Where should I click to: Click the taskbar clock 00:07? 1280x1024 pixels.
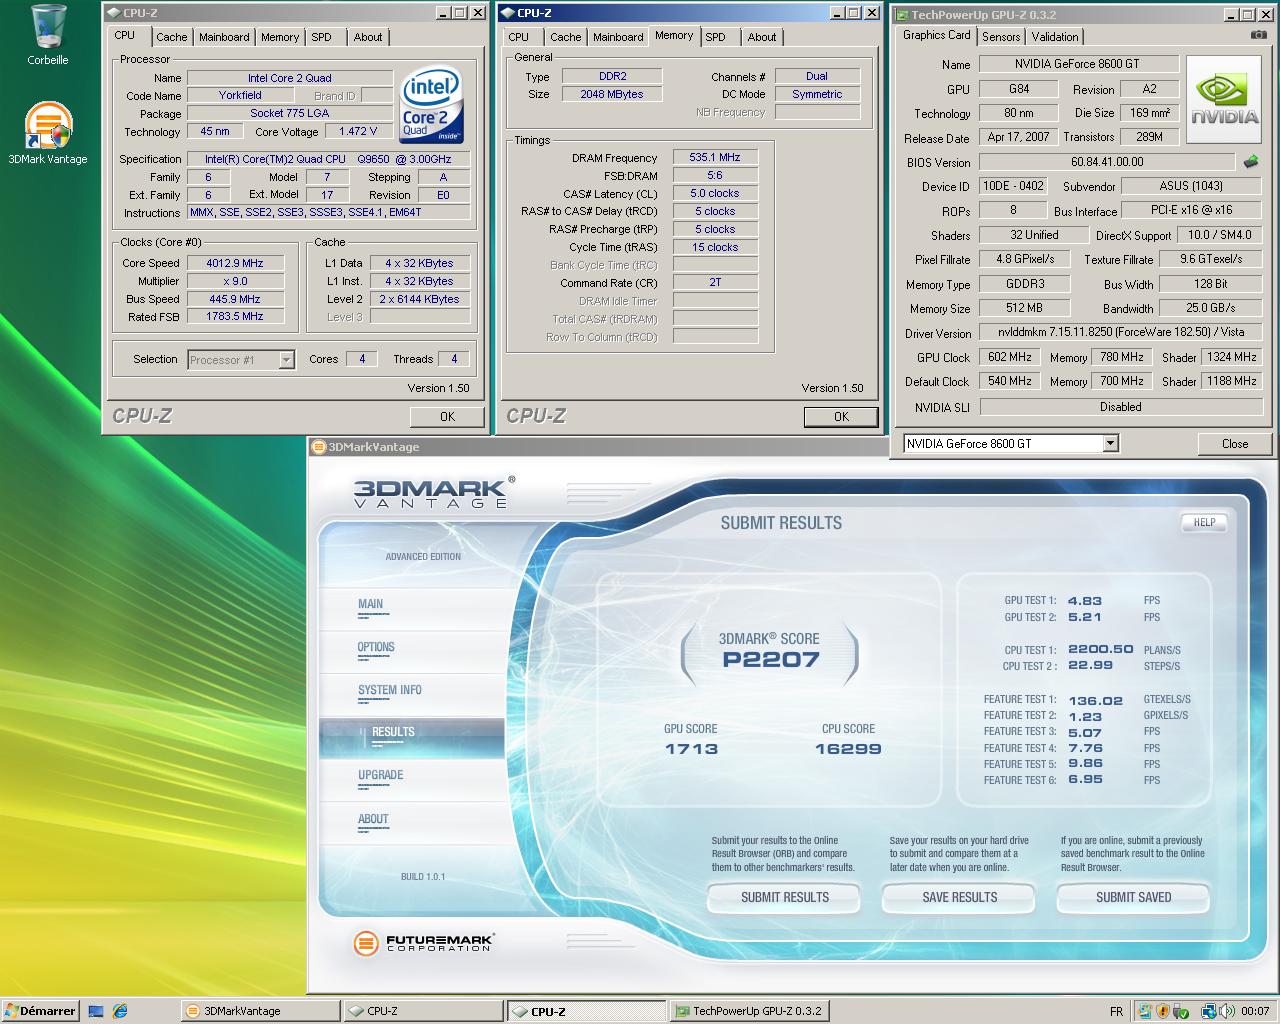point(1255,1011)
